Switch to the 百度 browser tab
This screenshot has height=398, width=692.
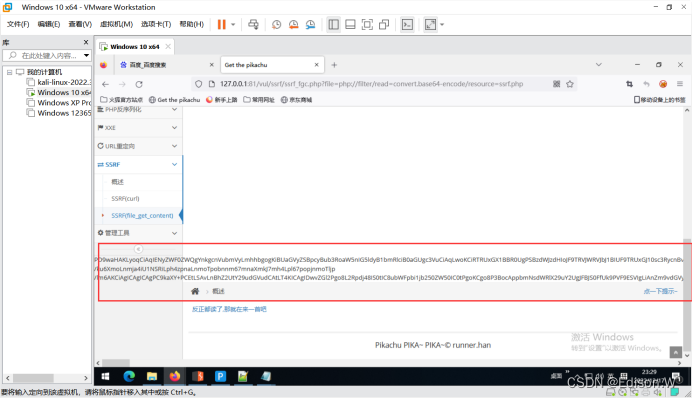164,65
